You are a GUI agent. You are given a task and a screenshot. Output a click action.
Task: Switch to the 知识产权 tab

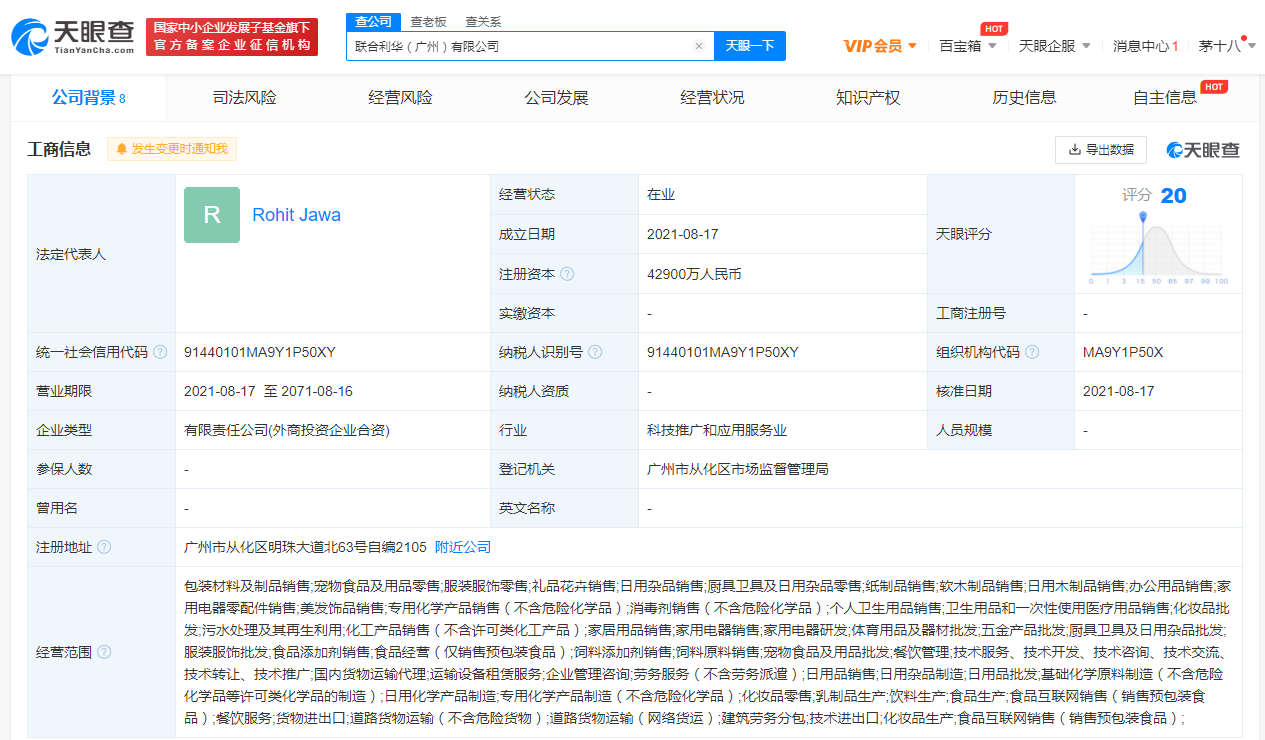(868, 97)
